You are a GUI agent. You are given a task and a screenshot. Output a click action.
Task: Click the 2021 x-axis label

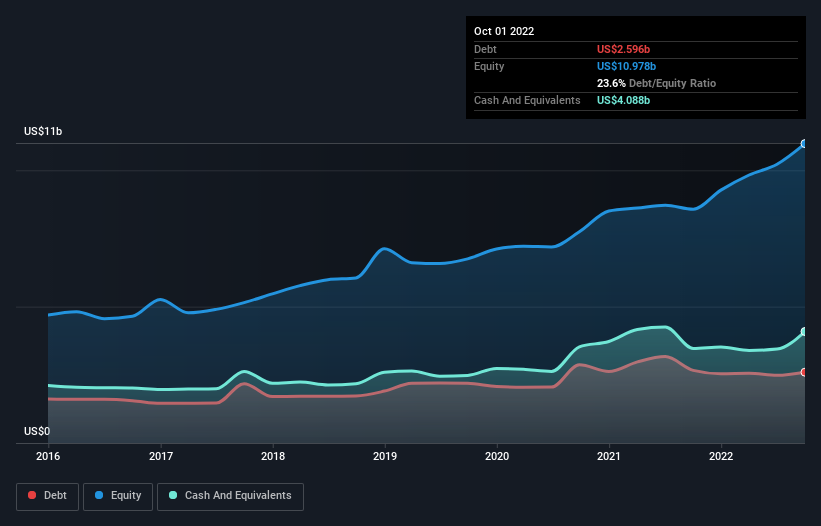point(609,456)
